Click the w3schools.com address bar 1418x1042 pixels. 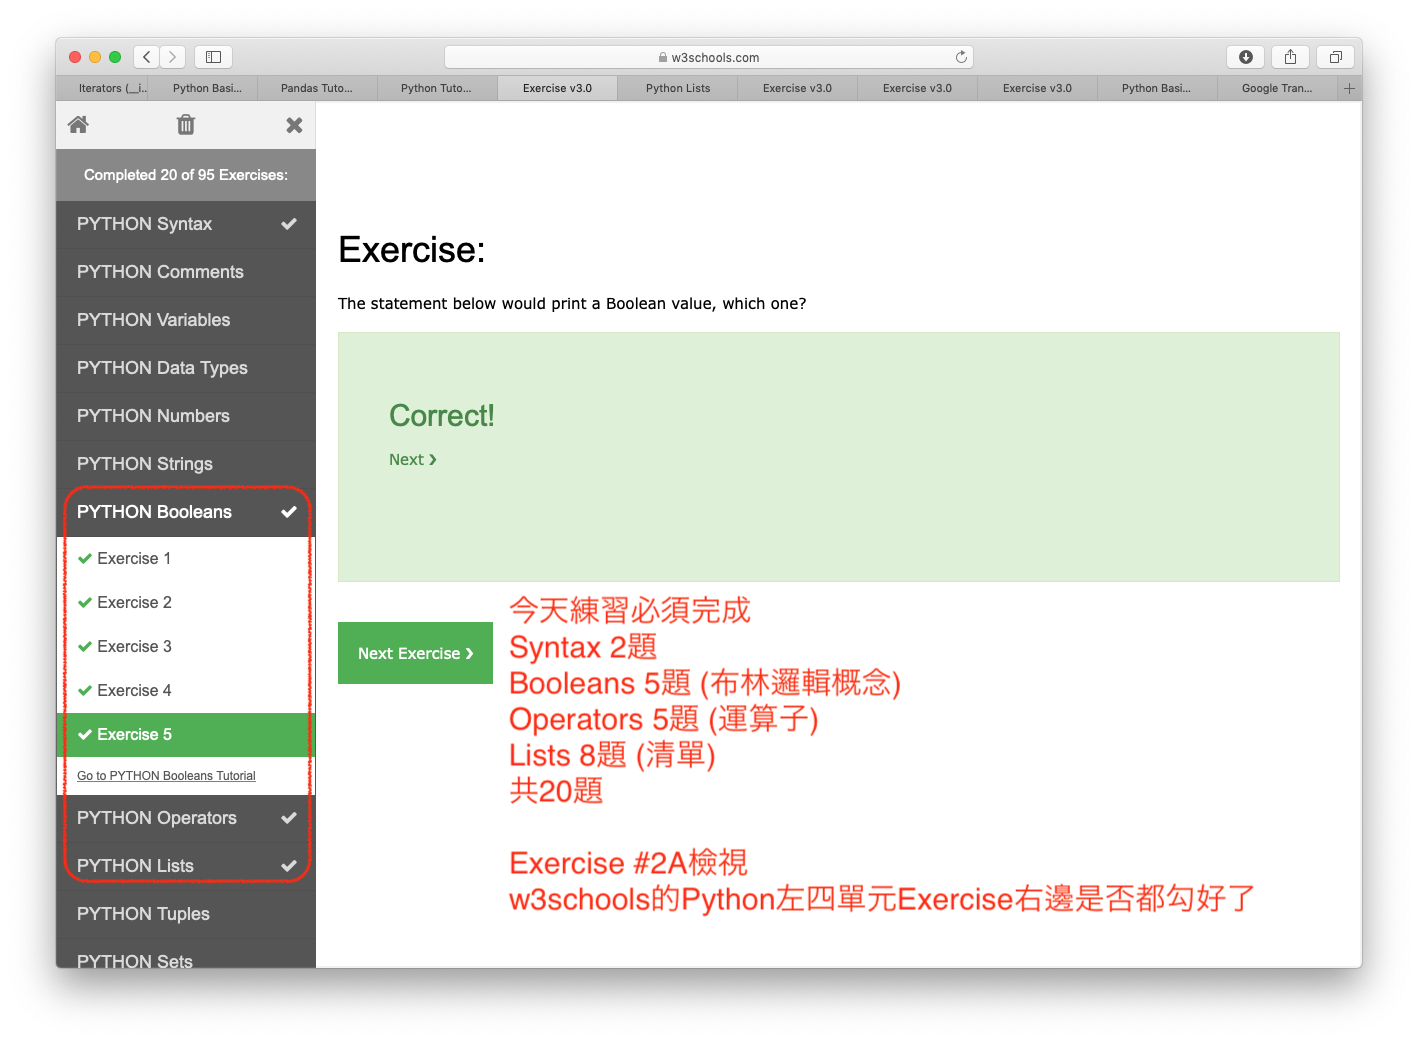click(x=708, y=57)
